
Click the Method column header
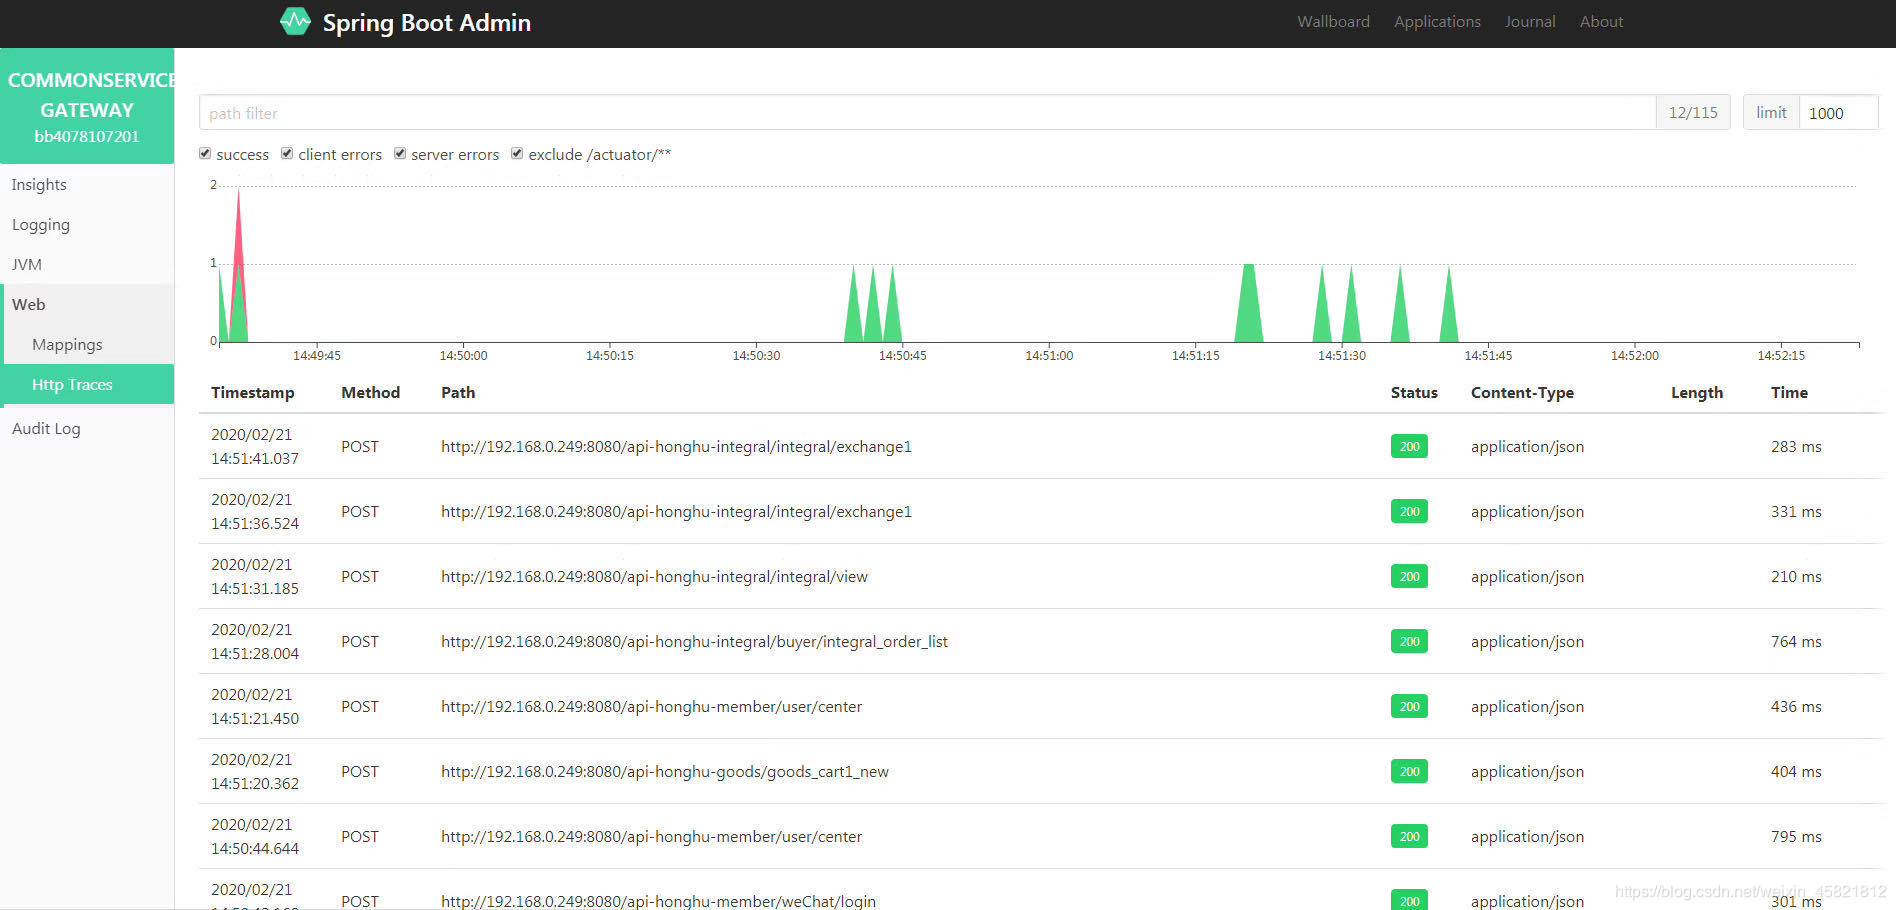(370, 393)
